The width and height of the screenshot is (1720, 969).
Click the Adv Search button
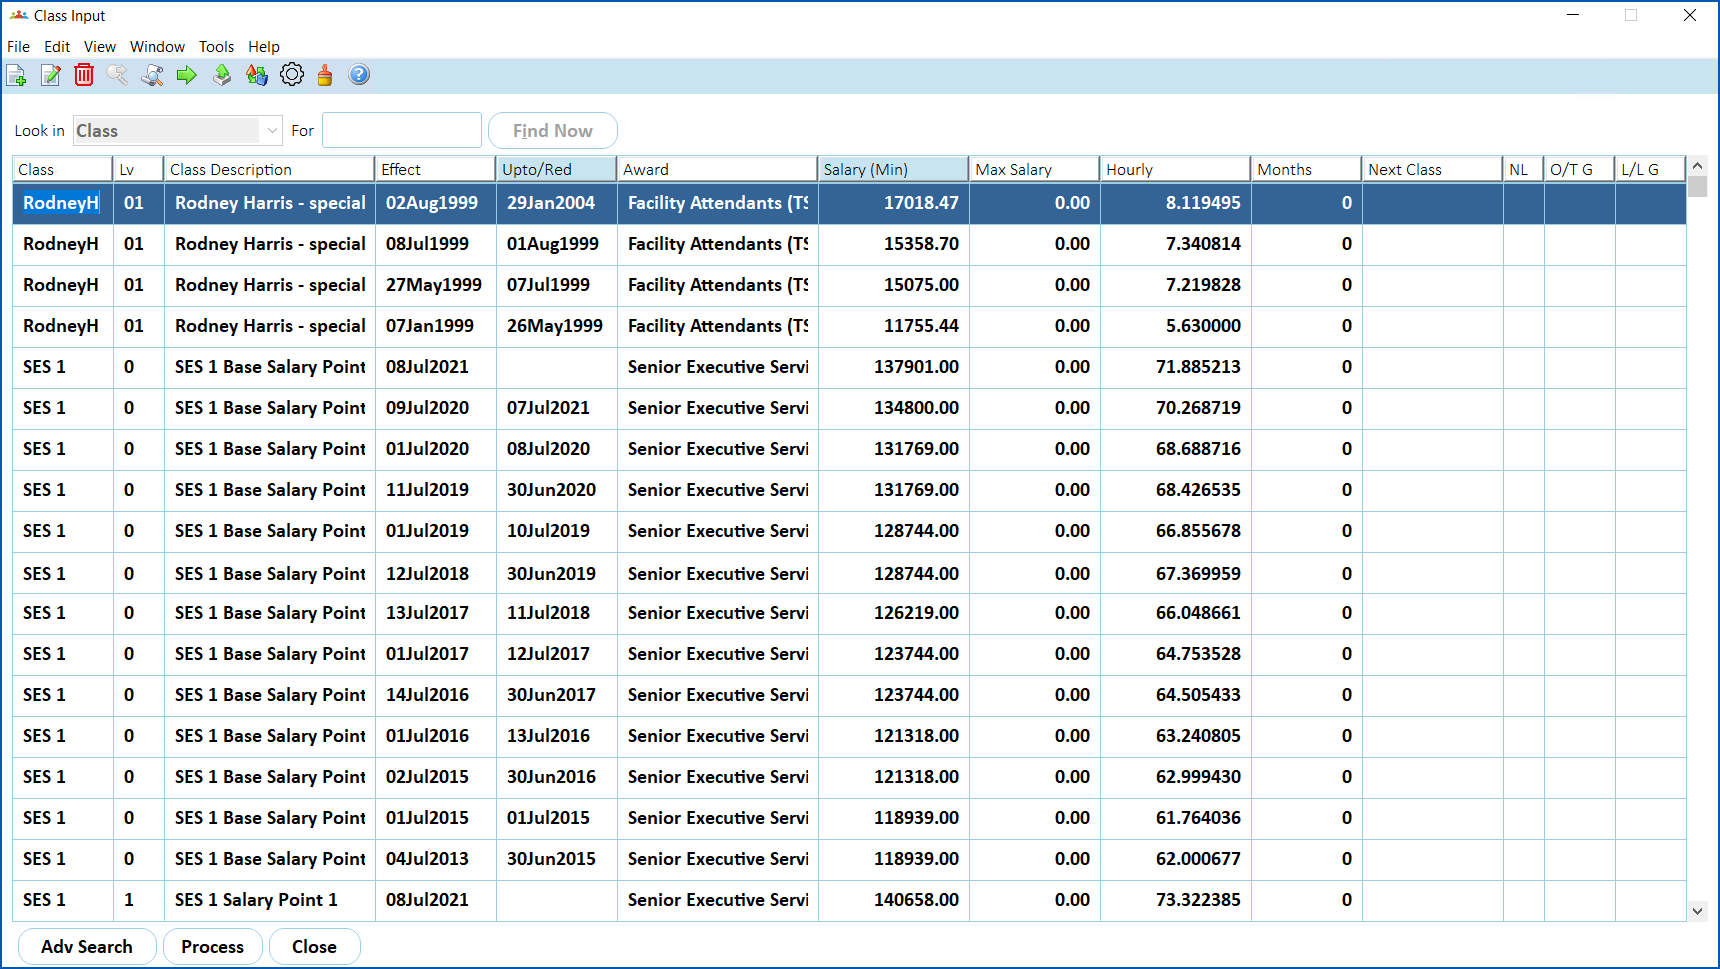87,947
